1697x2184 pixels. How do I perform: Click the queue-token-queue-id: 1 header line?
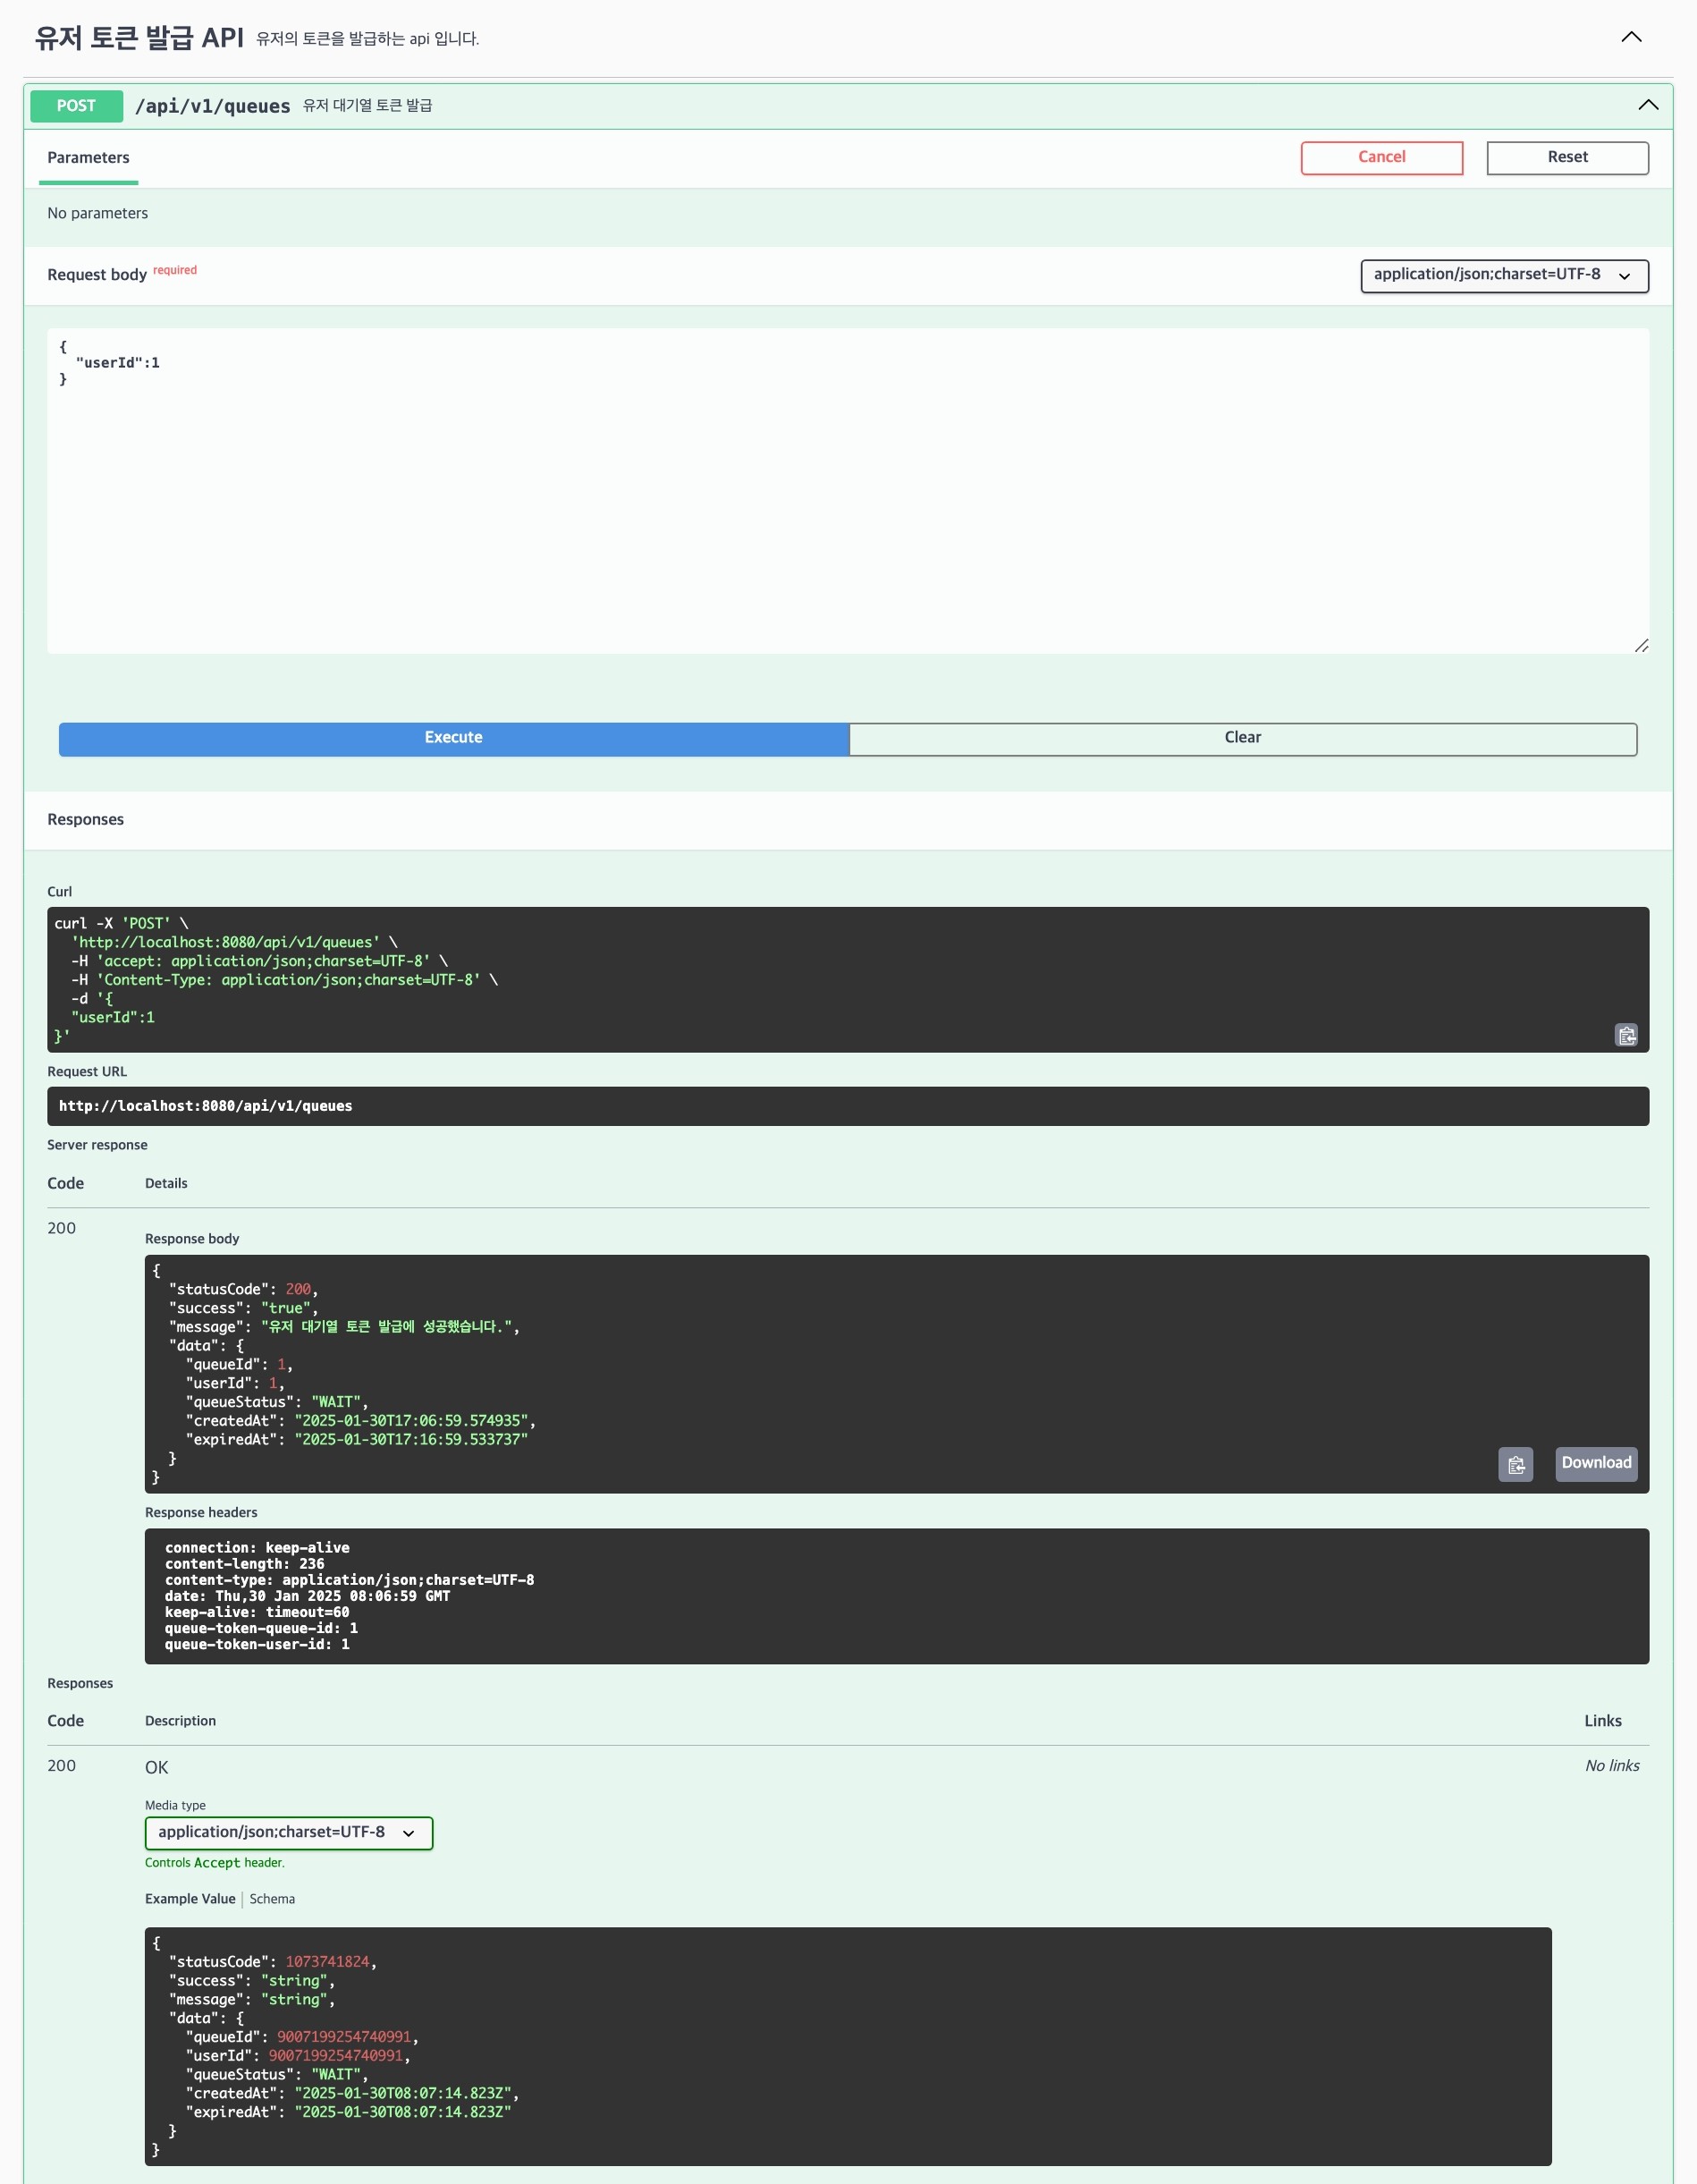(261, 1627)
